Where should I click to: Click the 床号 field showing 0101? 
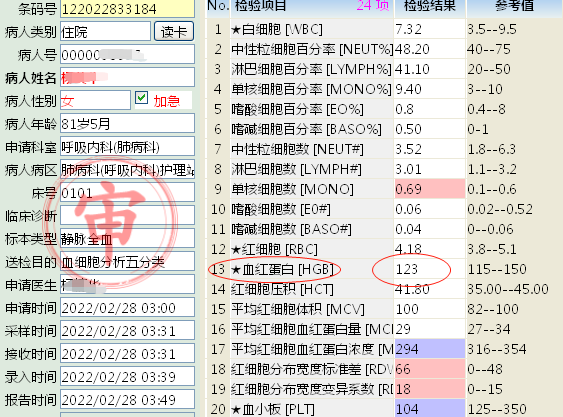coord(127,193)
